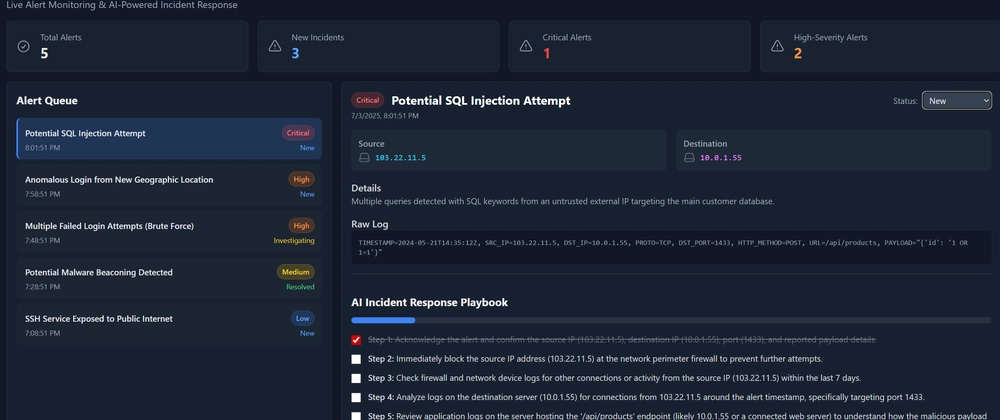This screenshot has height=420, width=1000.
Task: Click the Raw Log text block
Action: (x=671, y=247)
